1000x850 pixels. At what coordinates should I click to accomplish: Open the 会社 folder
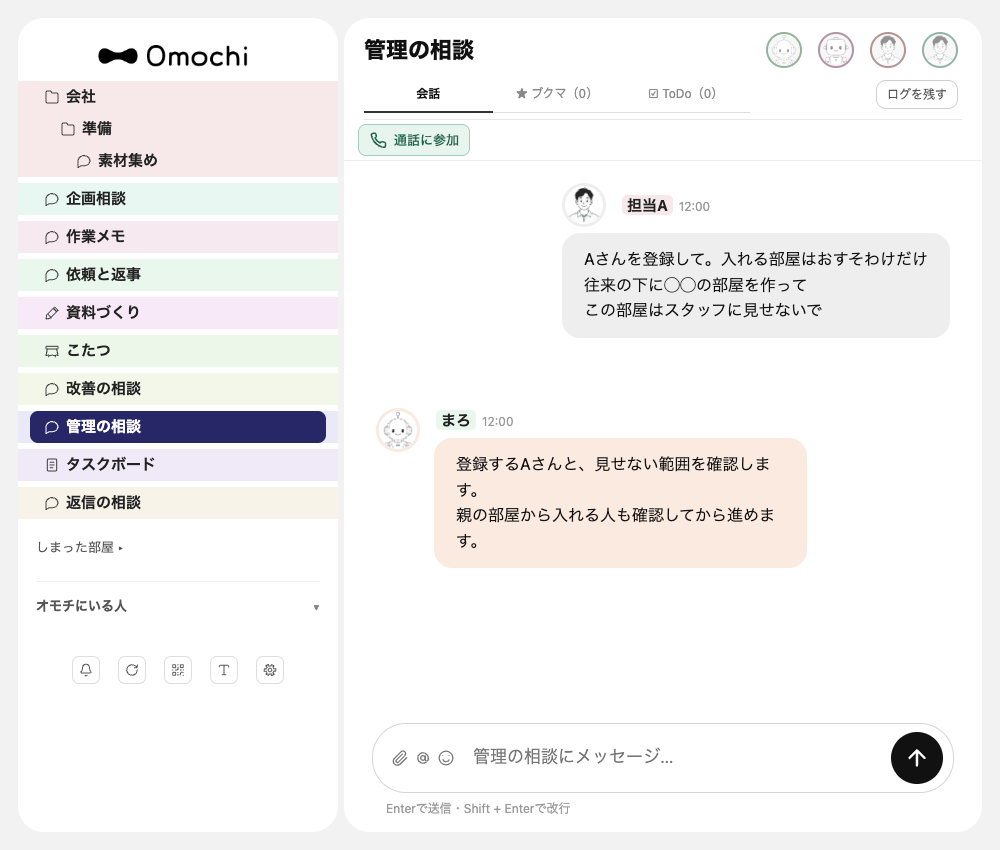point(178,97)
